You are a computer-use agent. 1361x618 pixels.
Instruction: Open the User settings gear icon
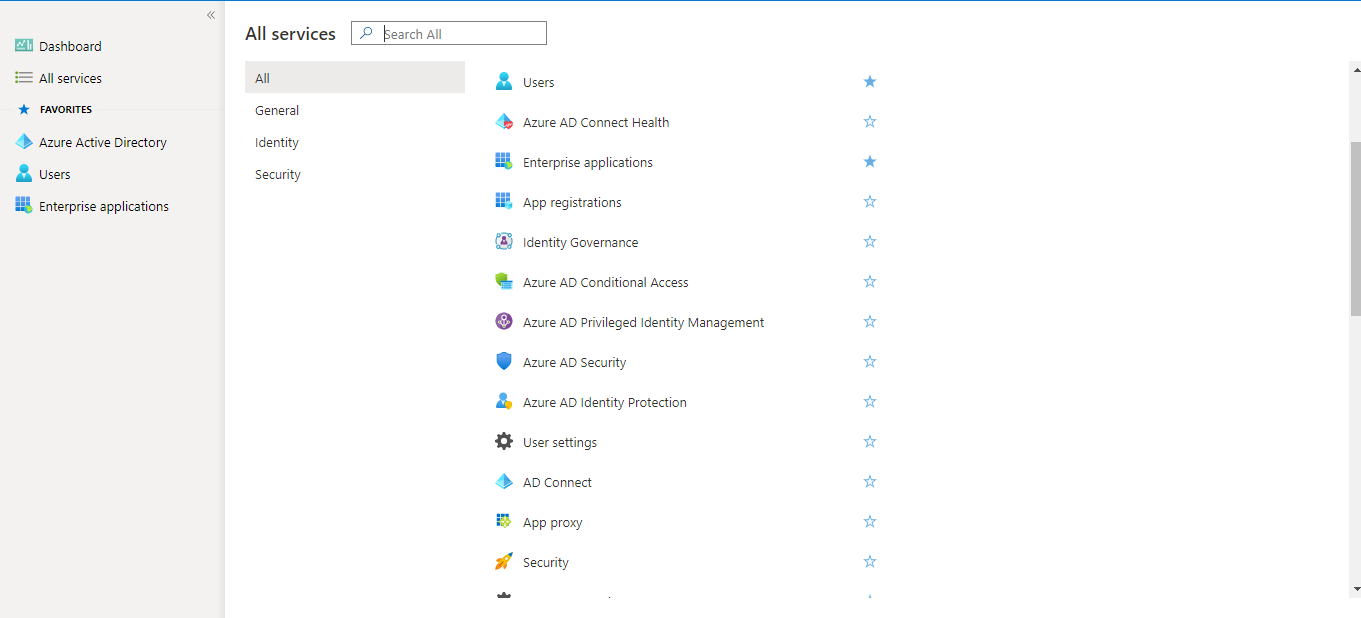point(504,442)
